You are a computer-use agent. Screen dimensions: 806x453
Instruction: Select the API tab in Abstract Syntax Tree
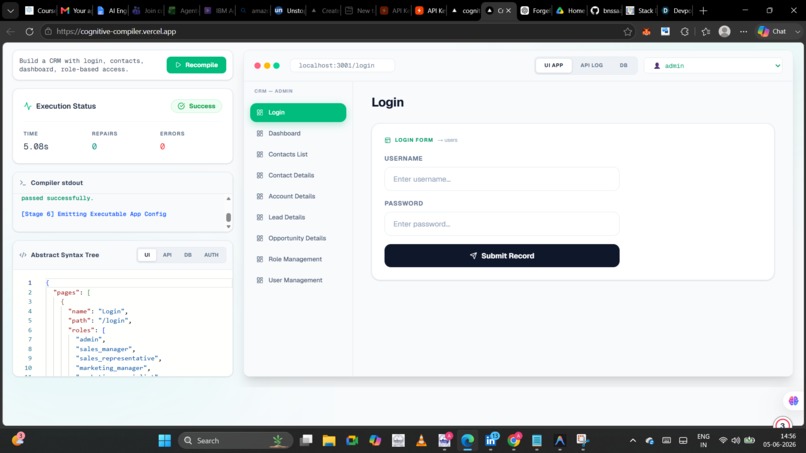pos(167,255)
